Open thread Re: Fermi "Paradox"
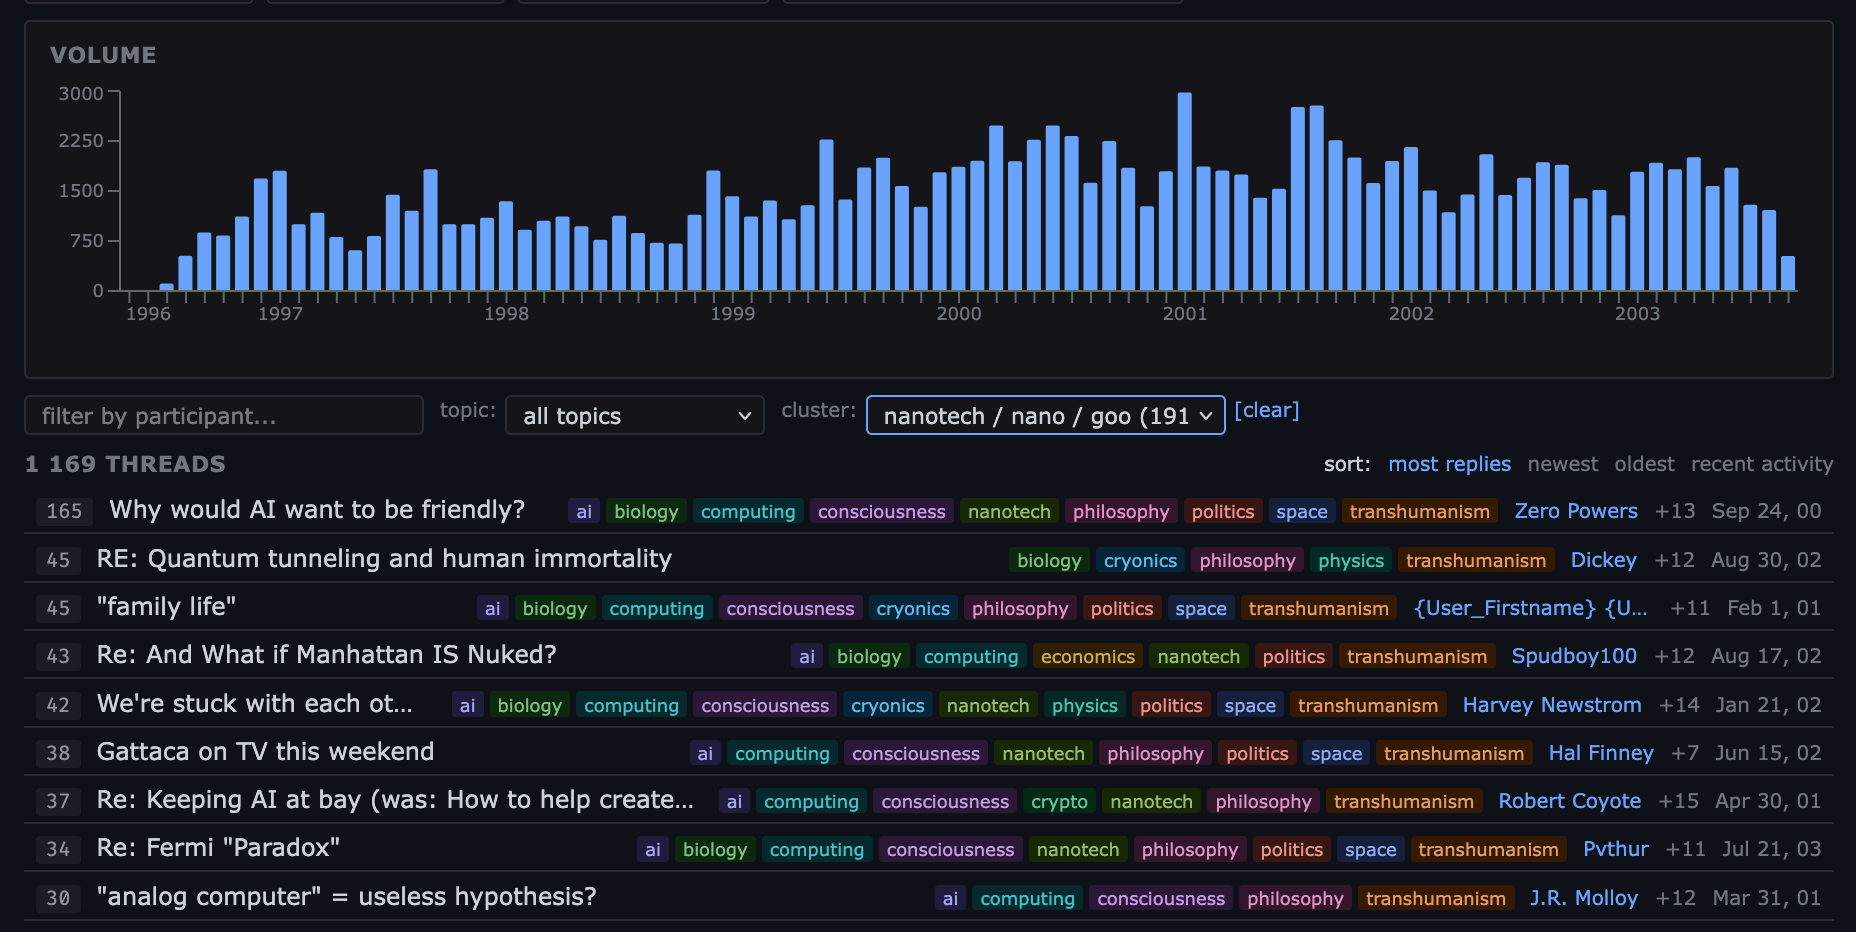1856x932 pixels. [218, 848]
